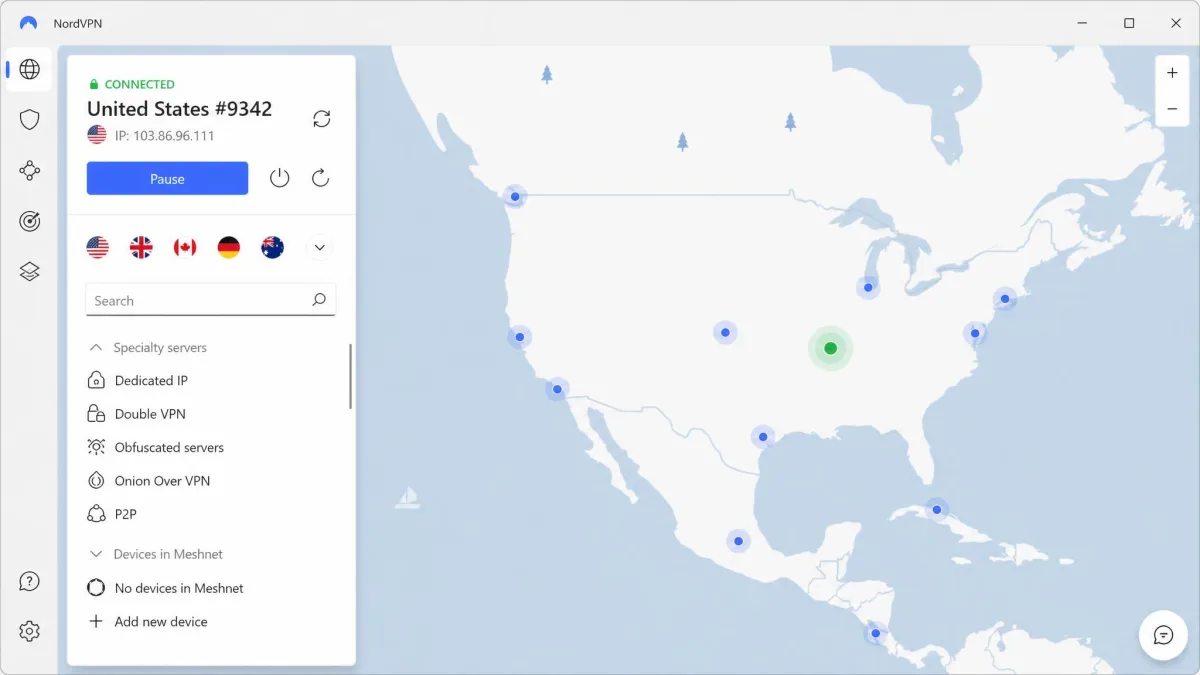Select Onion Over VPN option
This screenshot has height=675, width=1200.
coord(149,481)
